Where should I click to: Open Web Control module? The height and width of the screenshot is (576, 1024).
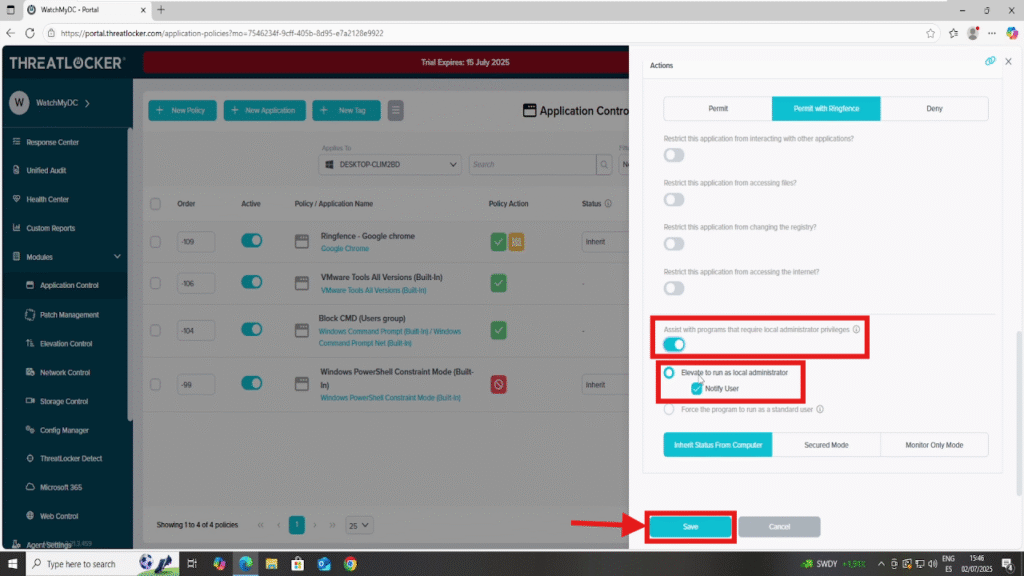pyautogui.click(x=59, y=516)
